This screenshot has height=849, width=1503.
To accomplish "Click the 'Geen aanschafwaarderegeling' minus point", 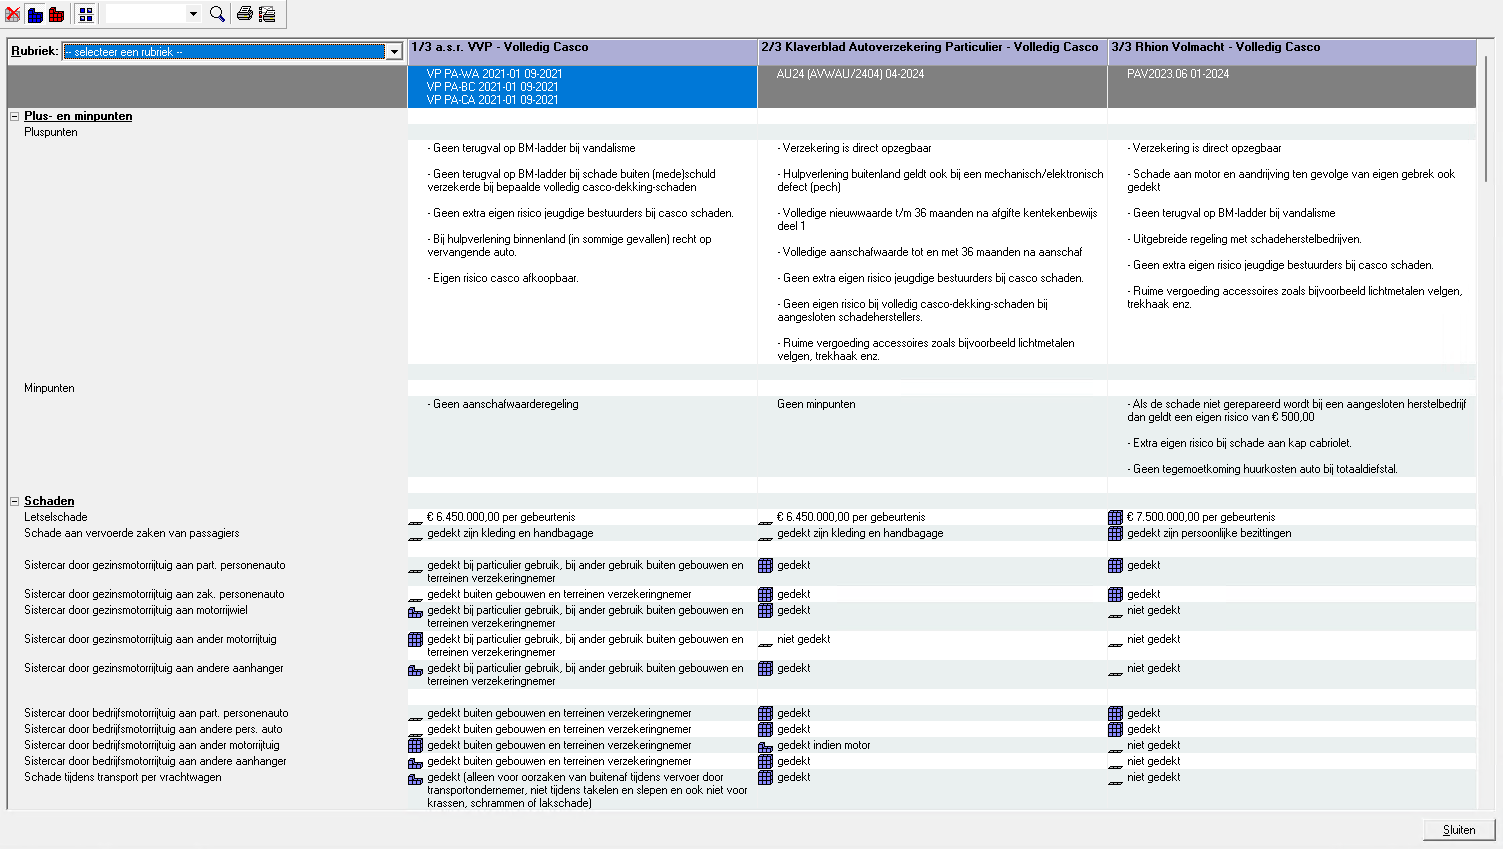I will pos(503,404).
